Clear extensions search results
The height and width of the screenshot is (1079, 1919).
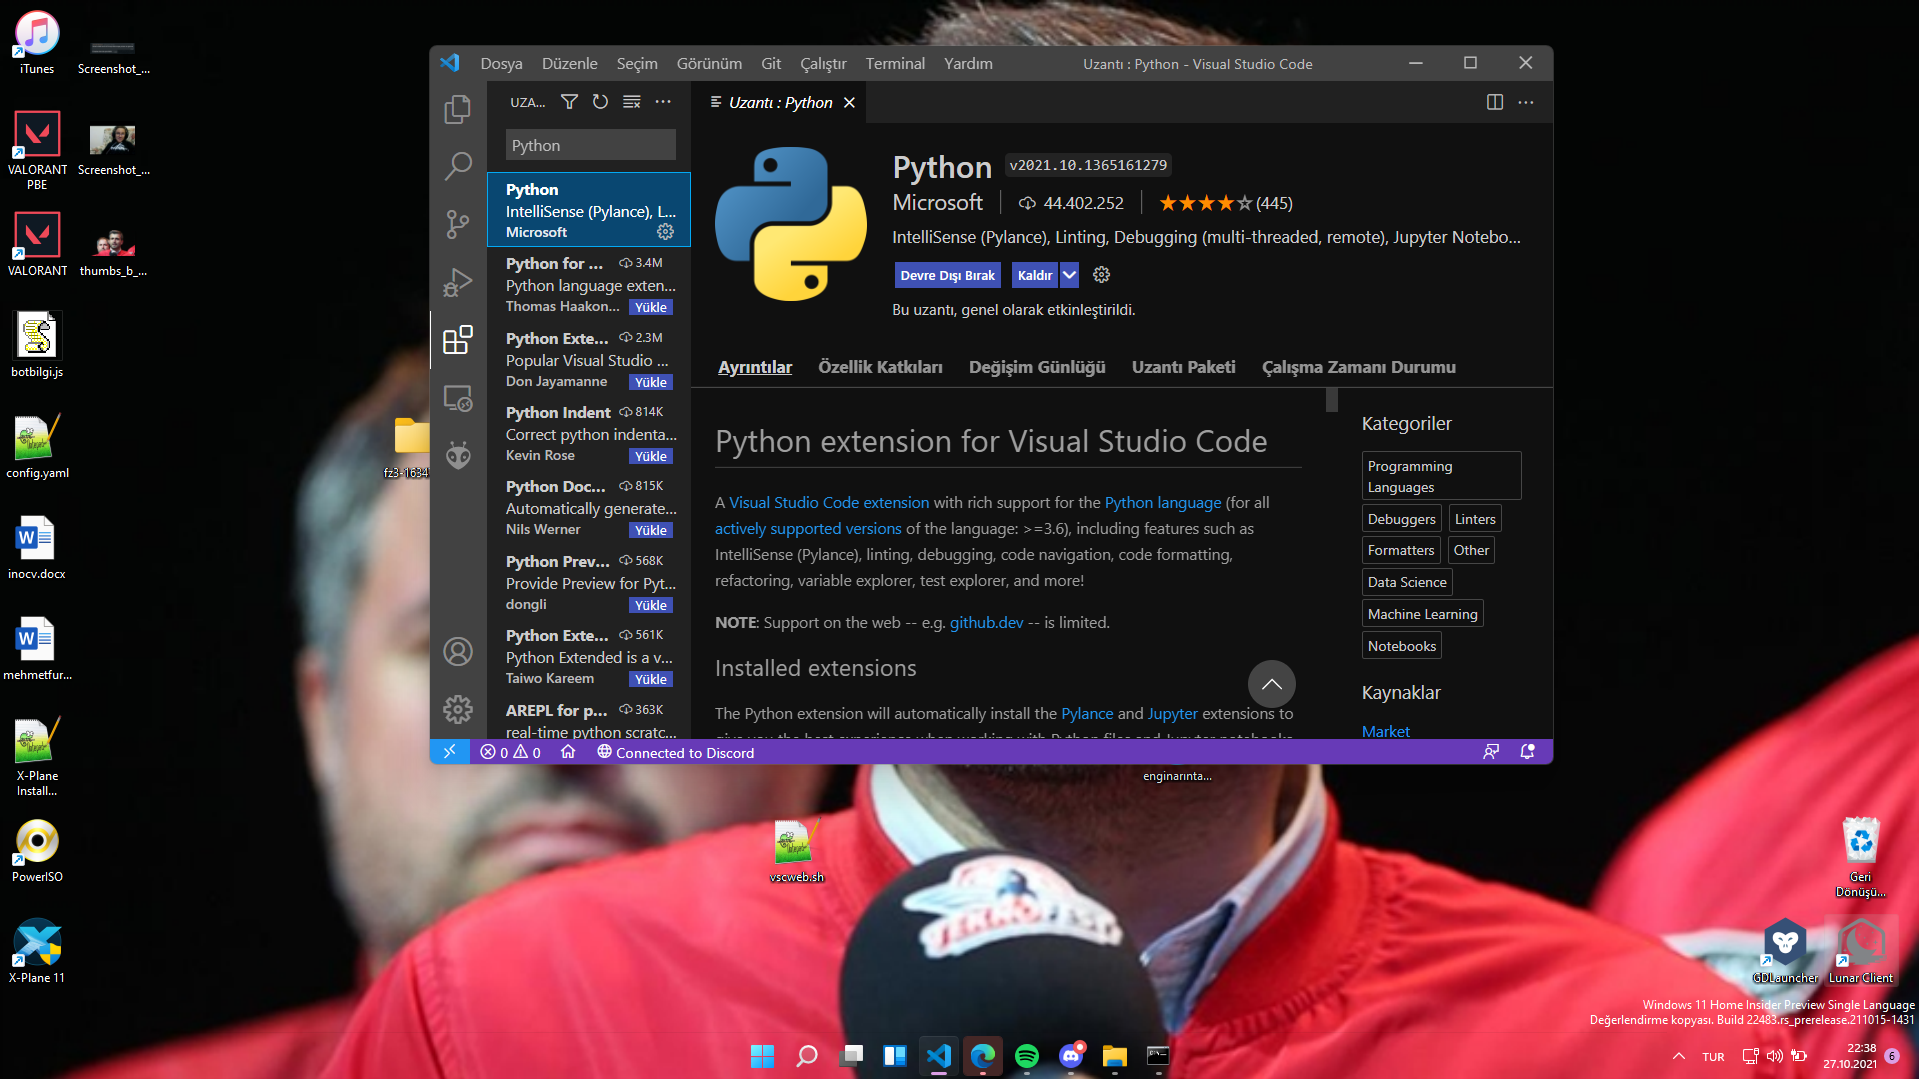[632, 102]
